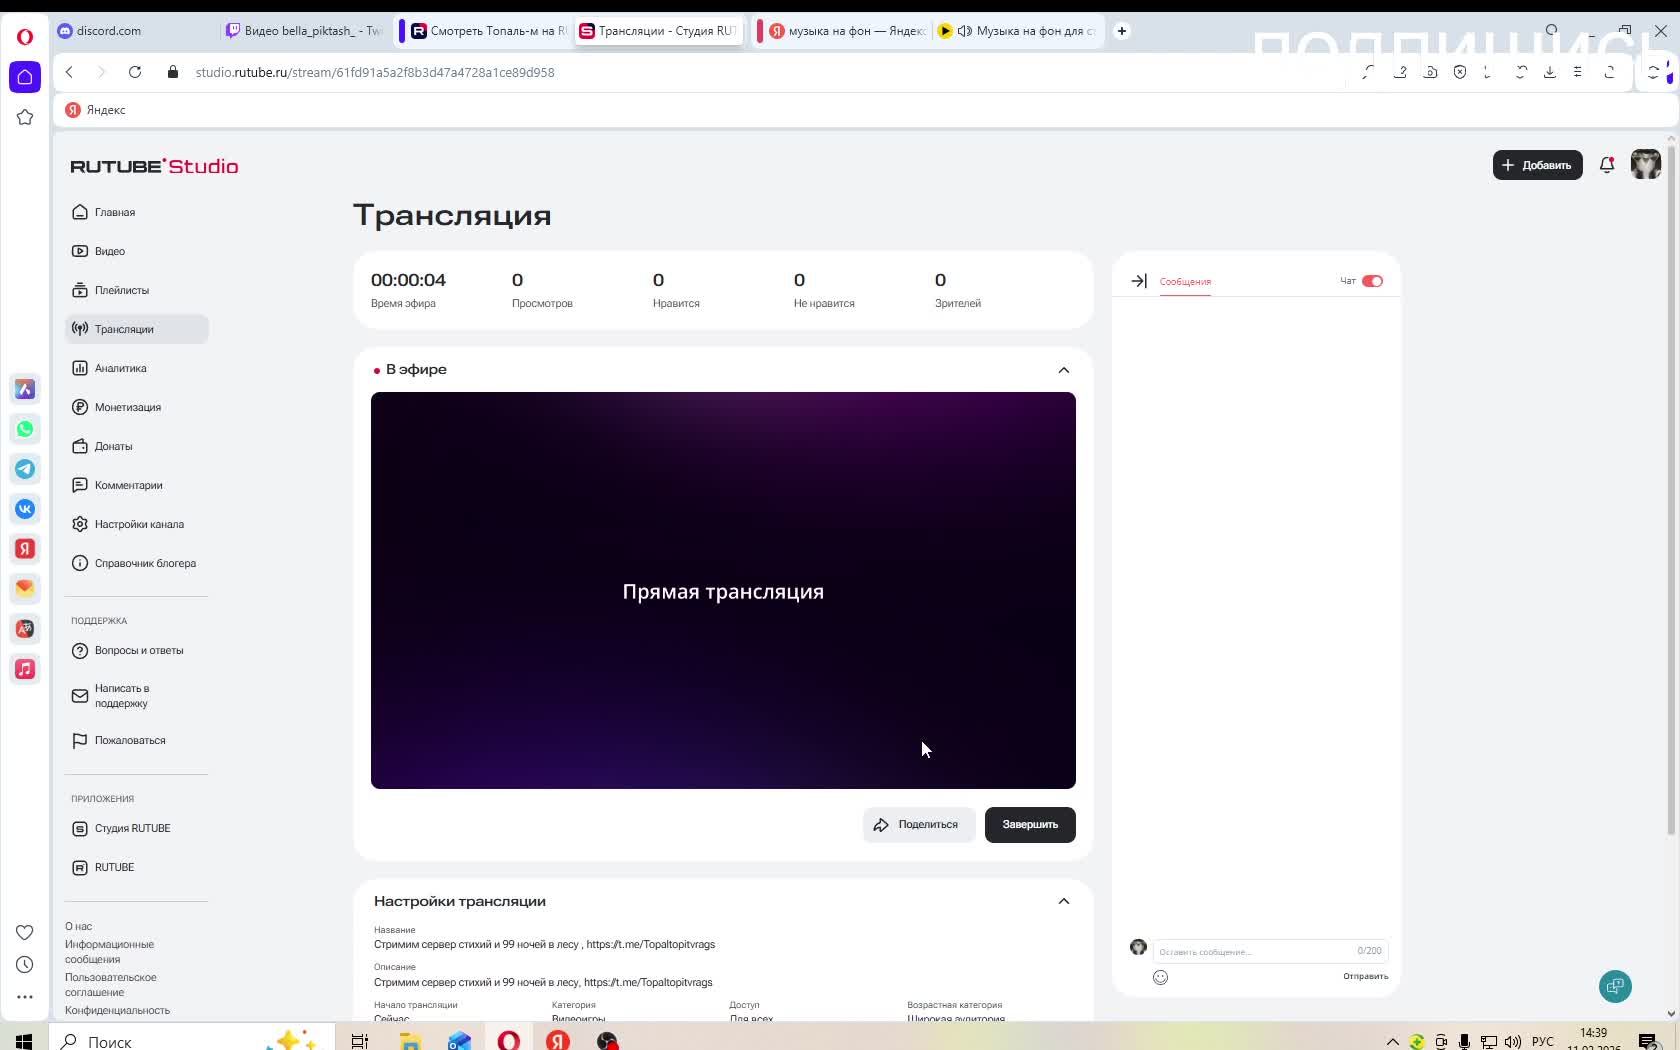The image size is (1680, 1050).
Task: Switch to the discord.com tab
Action: tap(135, 31)
